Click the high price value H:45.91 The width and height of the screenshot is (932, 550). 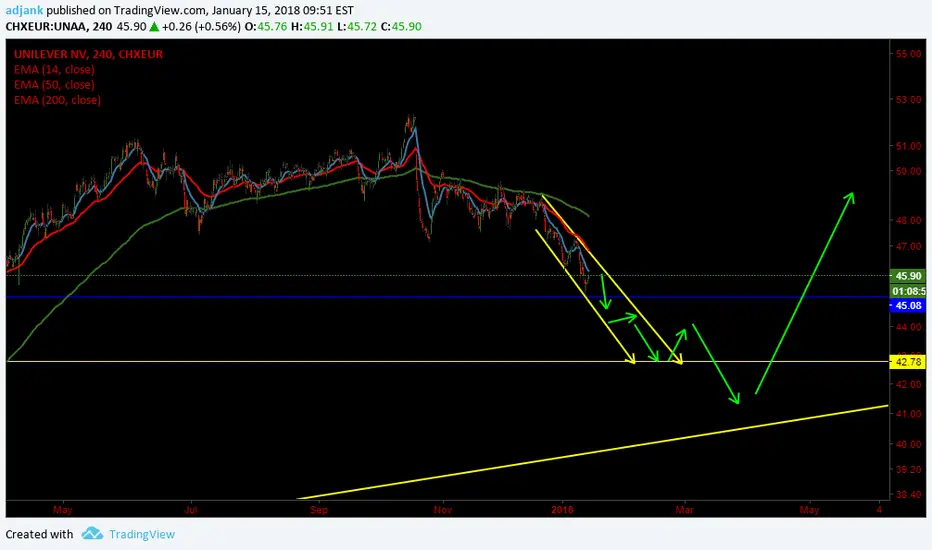pyautogui.click(x=312, y=27)
